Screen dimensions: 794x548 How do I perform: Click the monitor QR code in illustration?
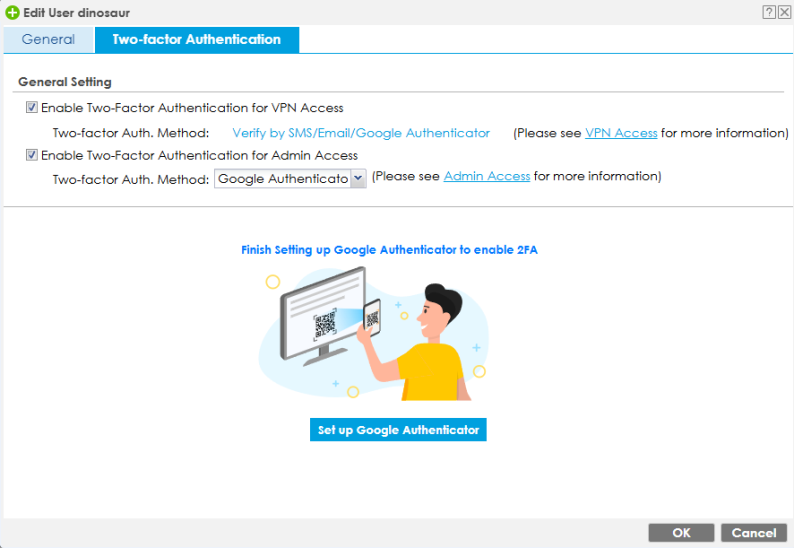(324, 324)
